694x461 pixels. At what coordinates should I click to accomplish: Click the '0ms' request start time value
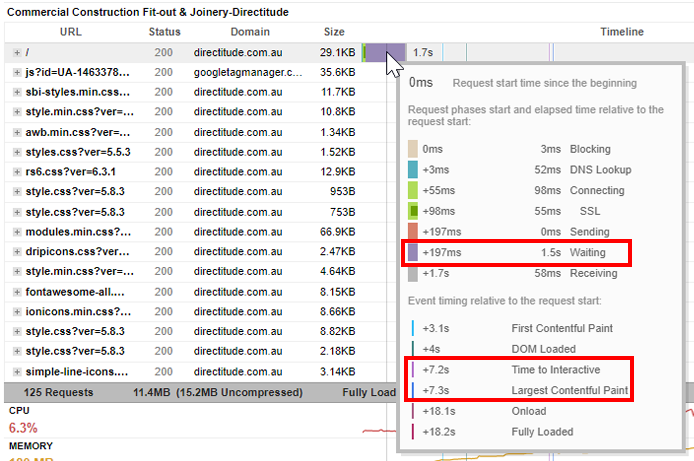pyautogui.click(x=421, y=83)
